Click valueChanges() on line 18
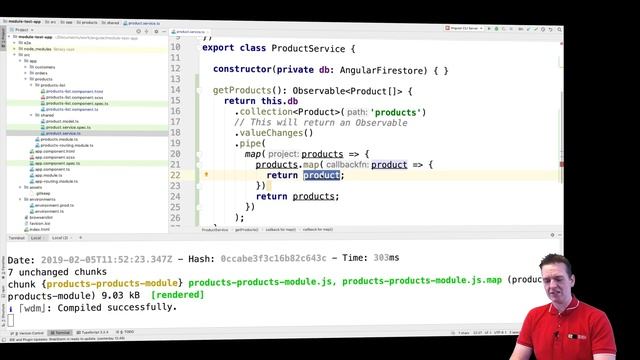640x360 pixels. pyautogui.click(x=276, y=133)
